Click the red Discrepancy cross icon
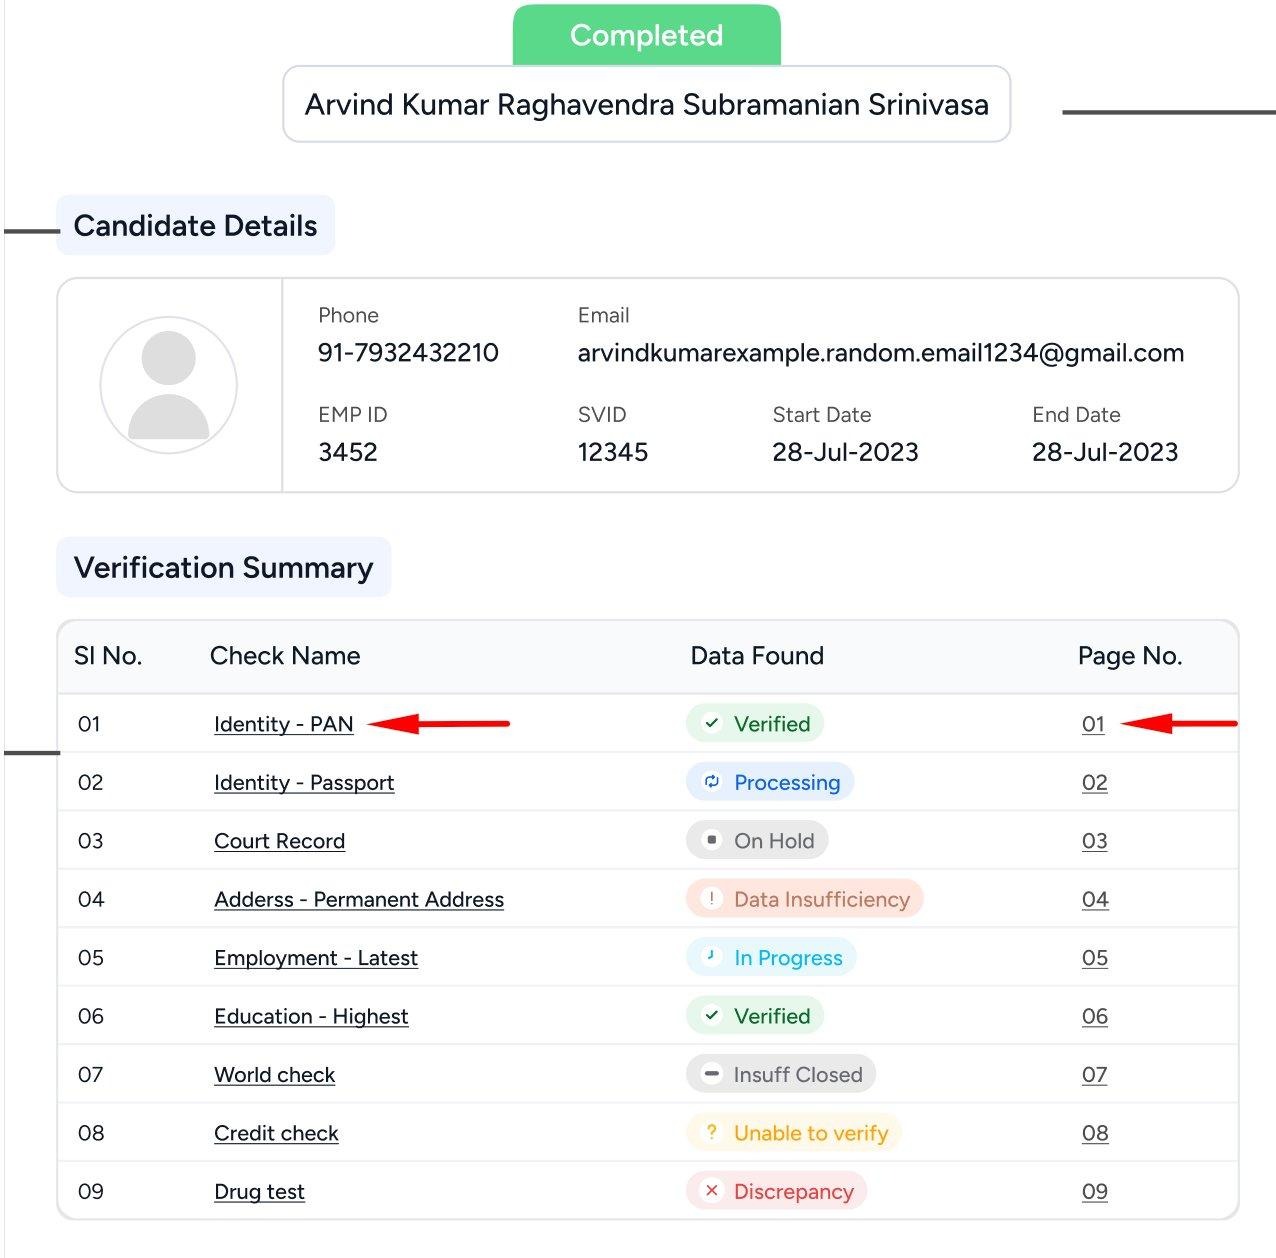This screenshot has height=1258, width=1276. pos(712,1191)
